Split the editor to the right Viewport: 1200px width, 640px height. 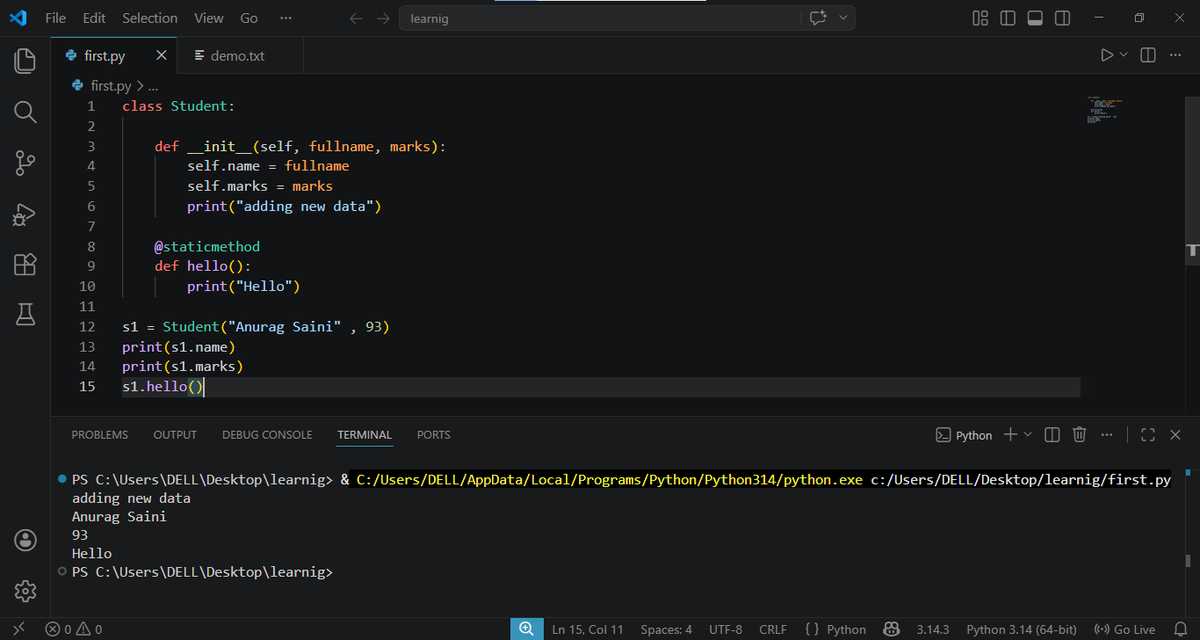tap(1148, 55)
